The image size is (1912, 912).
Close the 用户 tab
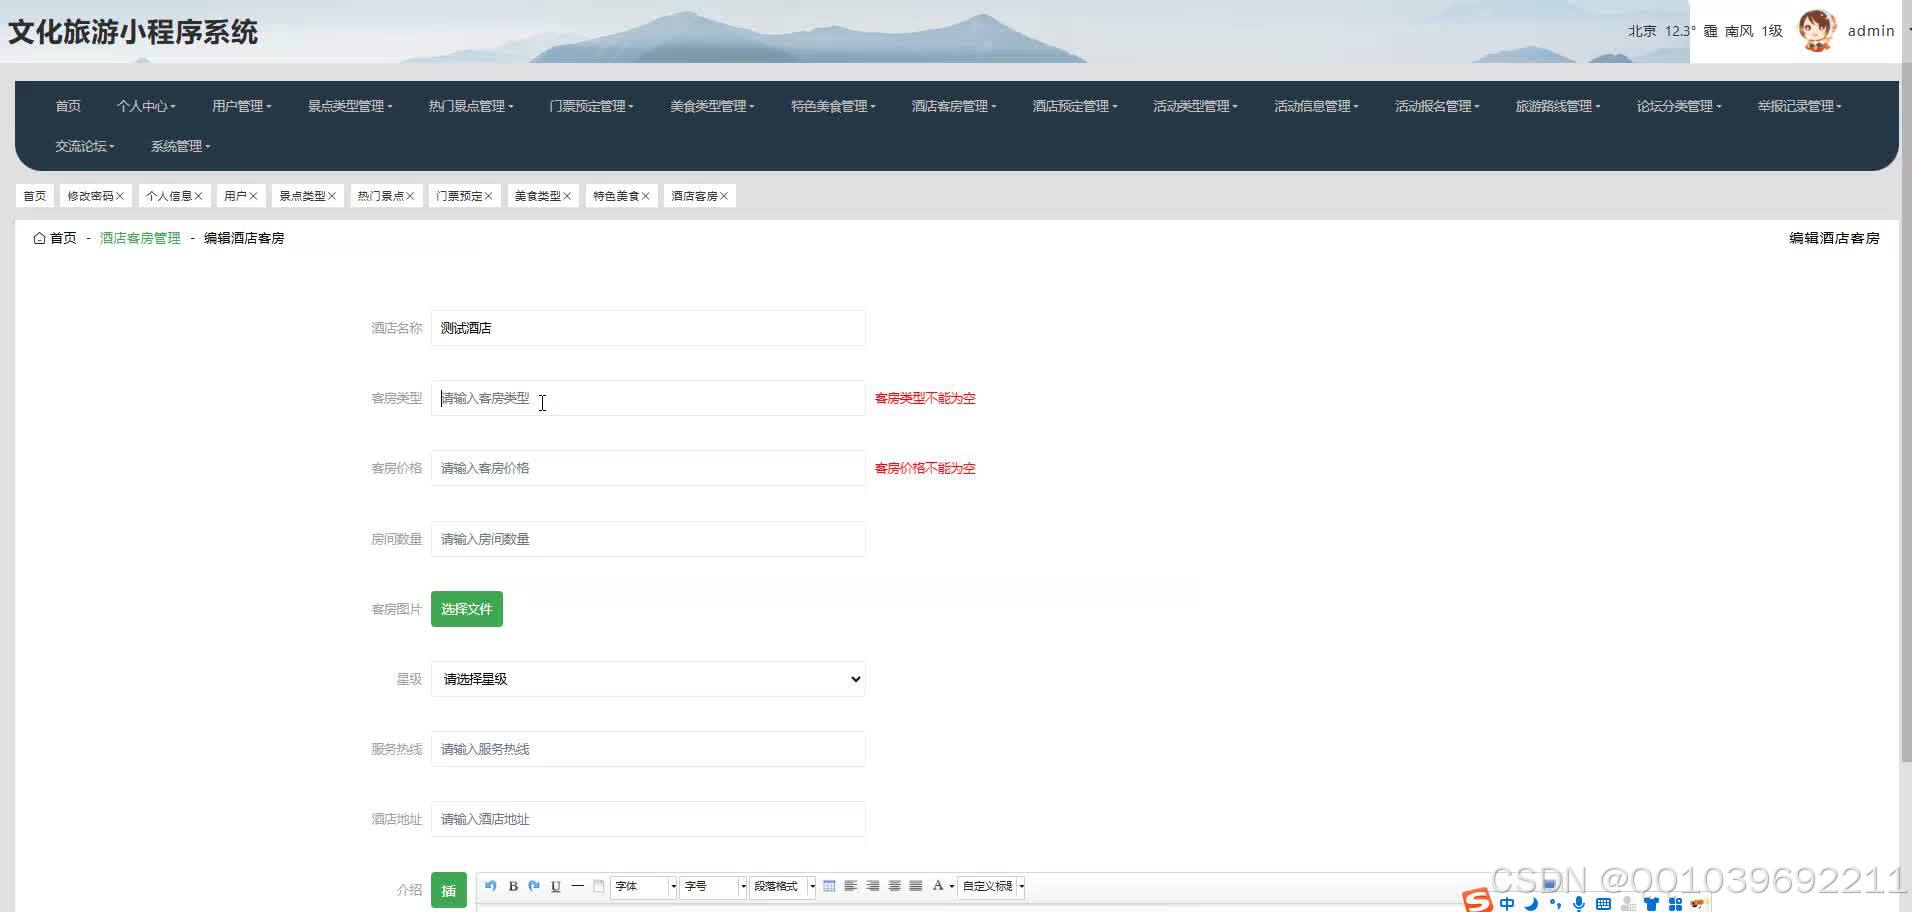pyautogui.click(x=253, y=196)
